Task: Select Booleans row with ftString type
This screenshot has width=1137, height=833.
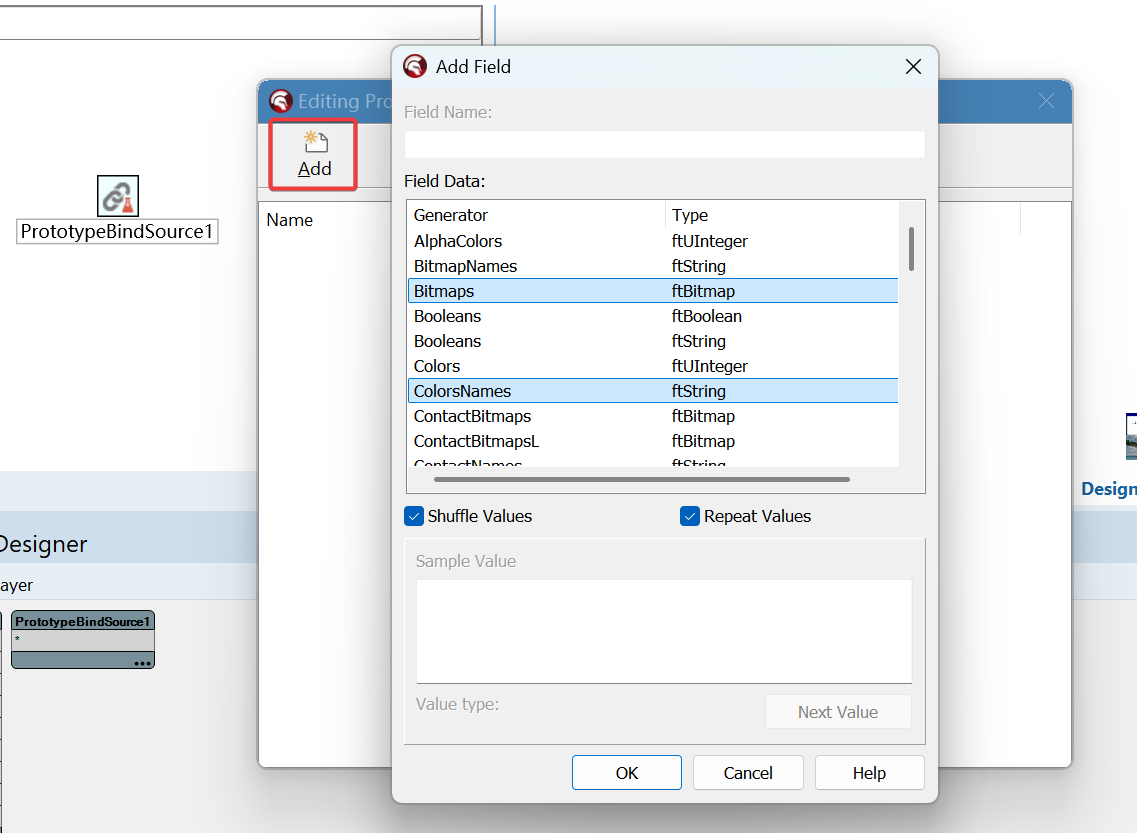Action: 653,341
